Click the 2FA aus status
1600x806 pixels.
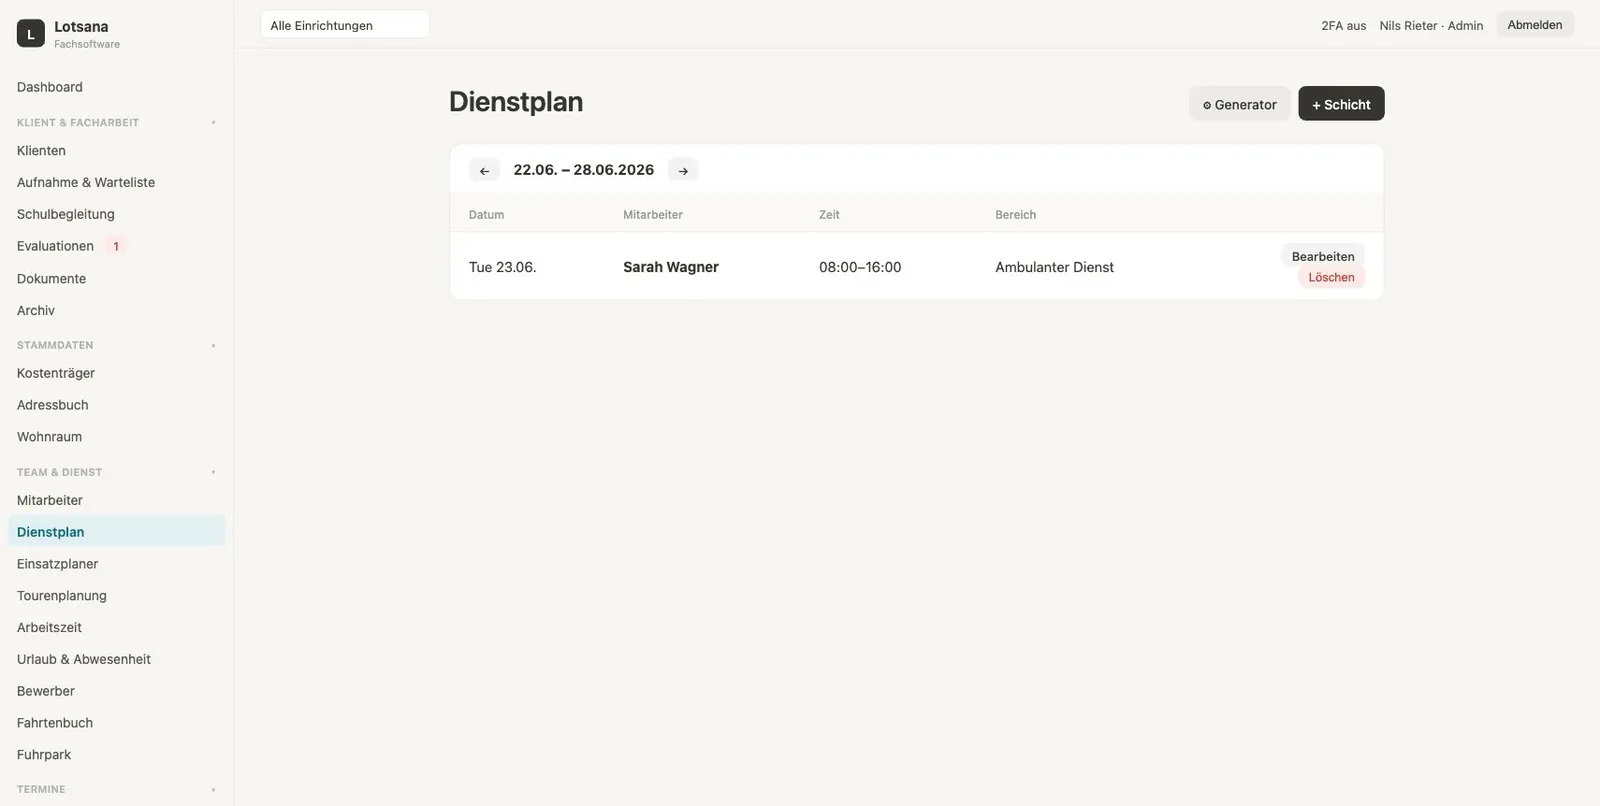[1343, 26]
